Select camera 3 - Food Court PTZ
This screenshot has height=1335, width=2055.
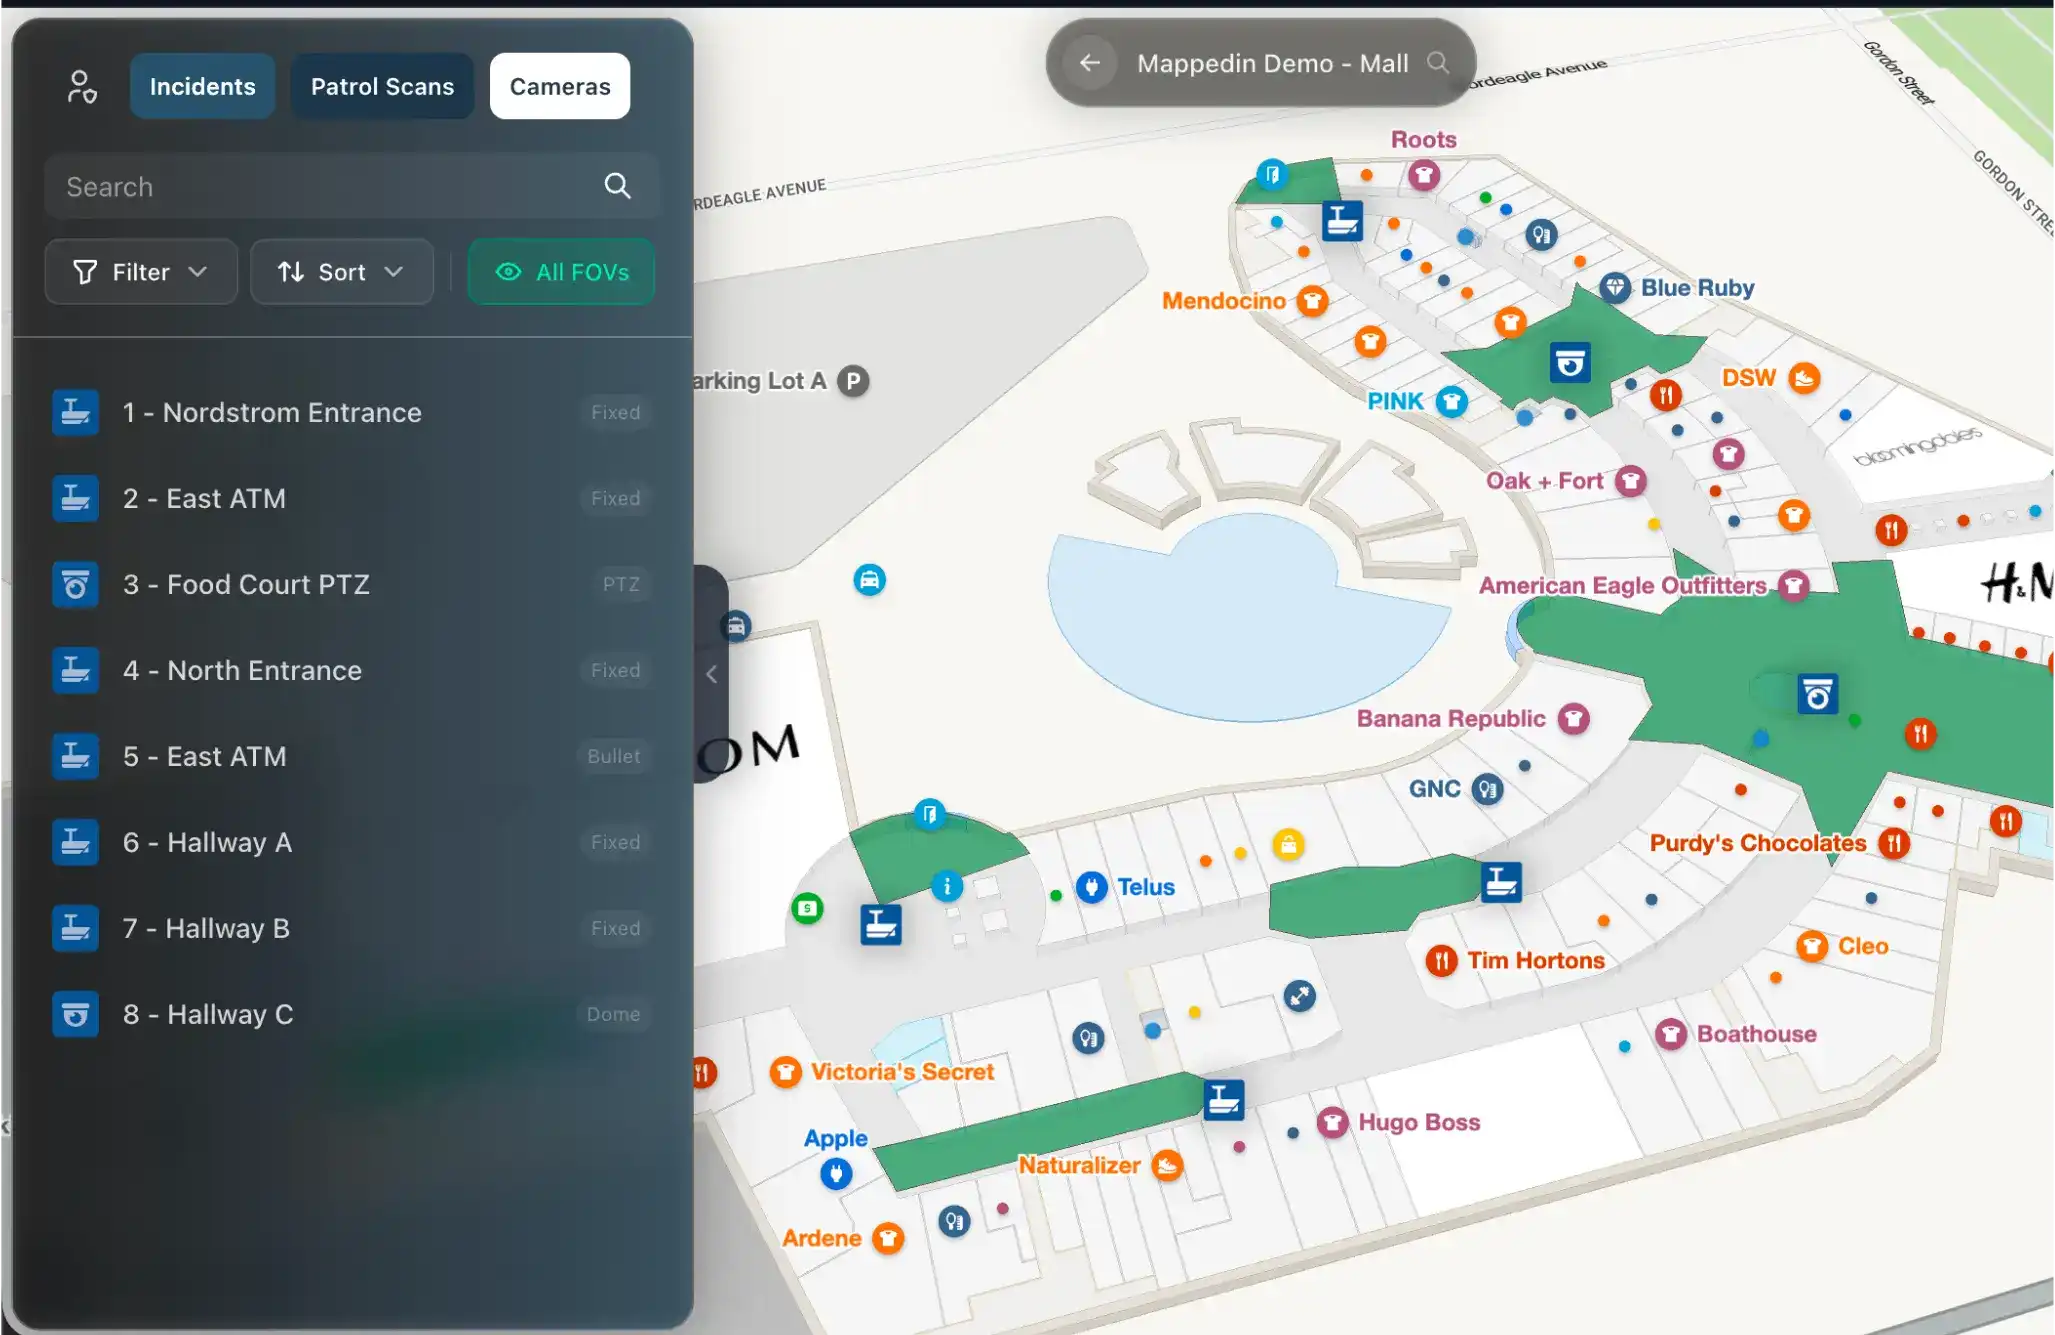pos(352,585)
